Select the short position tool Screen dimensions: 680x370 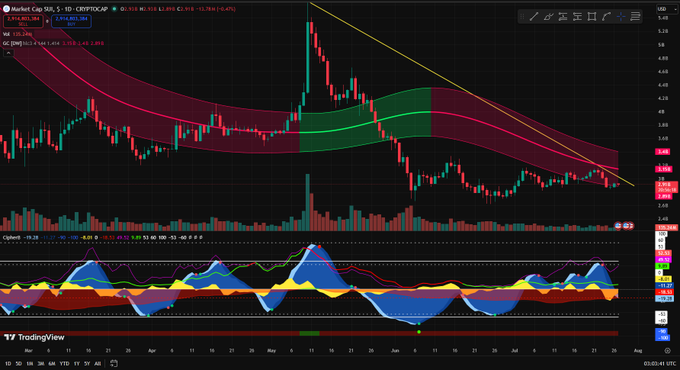click(577, 16)
